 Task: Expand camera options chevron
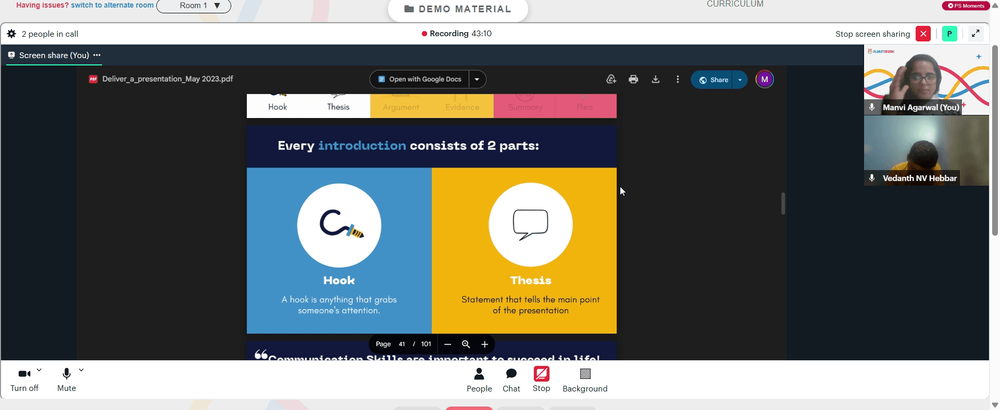click(x=39, y=370)
